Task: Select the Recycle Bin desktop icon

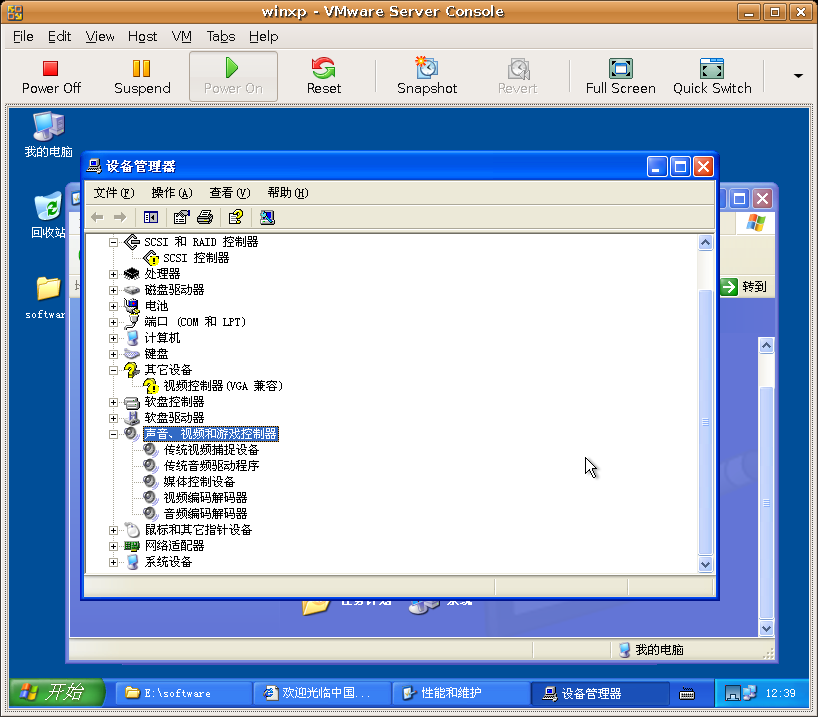Action: [x=49, y=215]
